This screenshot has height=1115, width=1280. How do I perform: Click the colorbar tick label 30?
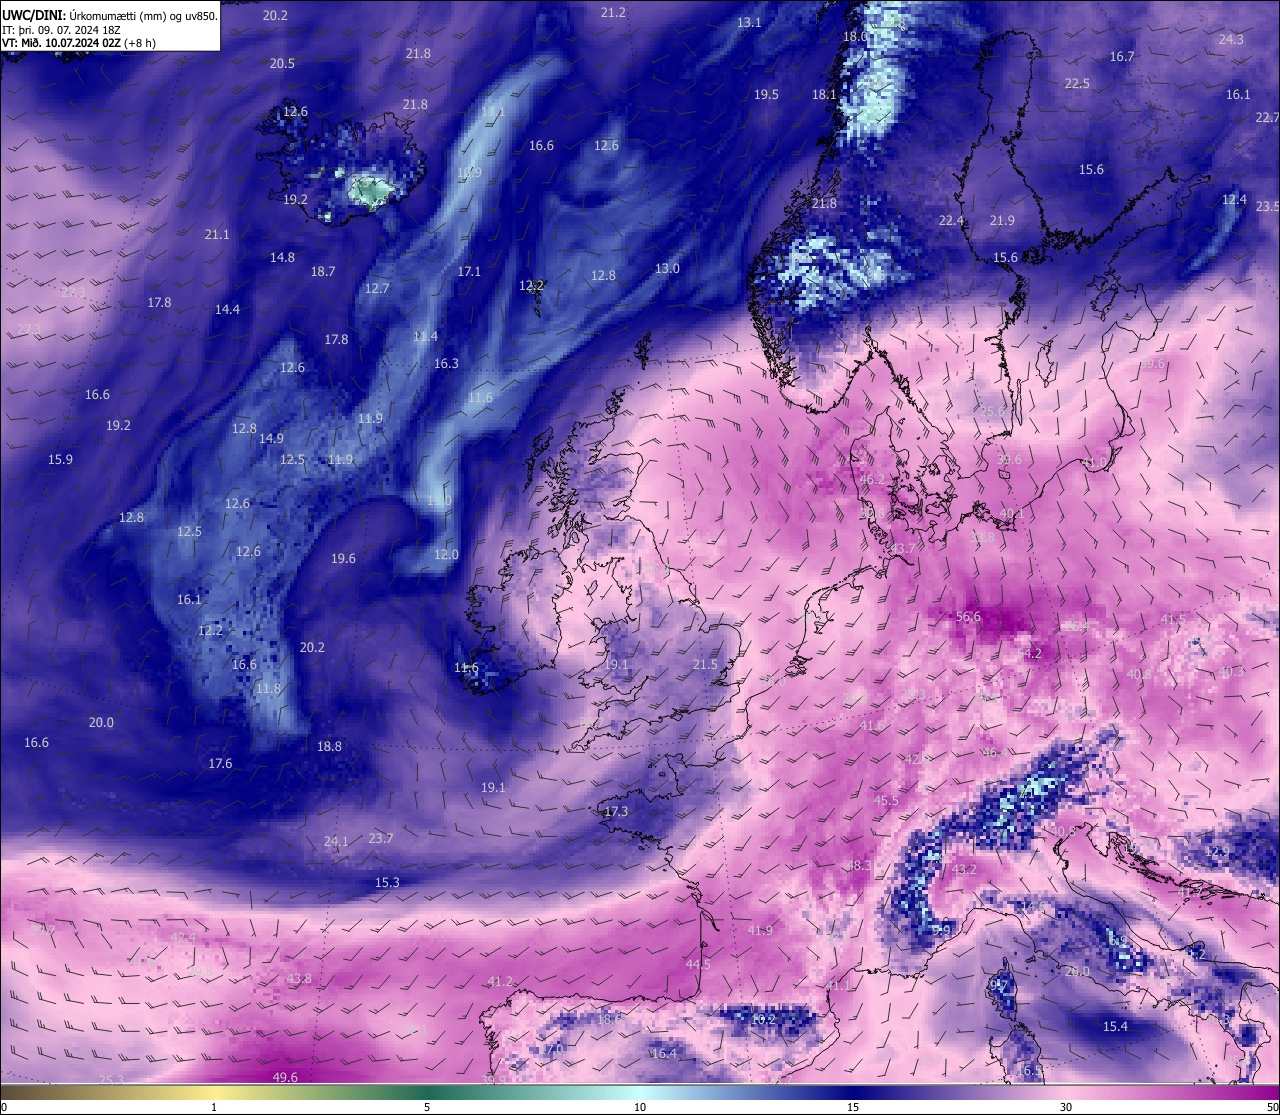pos(1066,1107)
